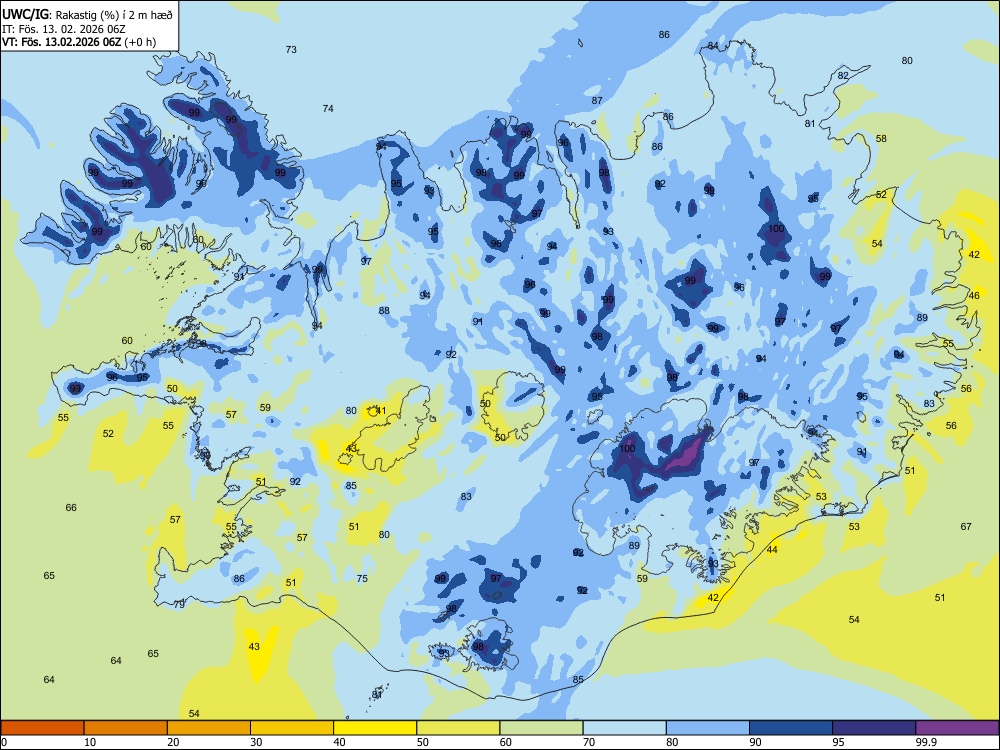Click the humidity value '41' in the yellow area
The width and height of the screenshot is (1000, 750).
[x=381, y=410]
